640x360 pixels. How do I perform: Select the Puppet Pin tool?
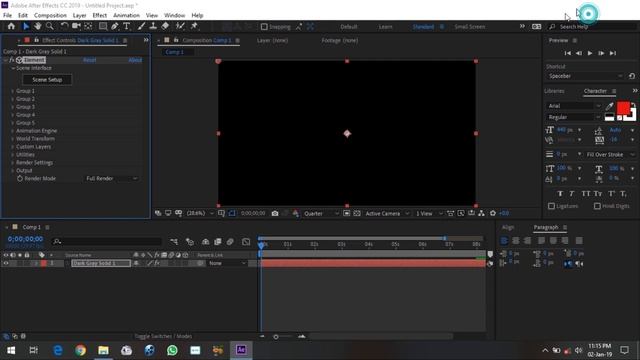tap(194, 26)
